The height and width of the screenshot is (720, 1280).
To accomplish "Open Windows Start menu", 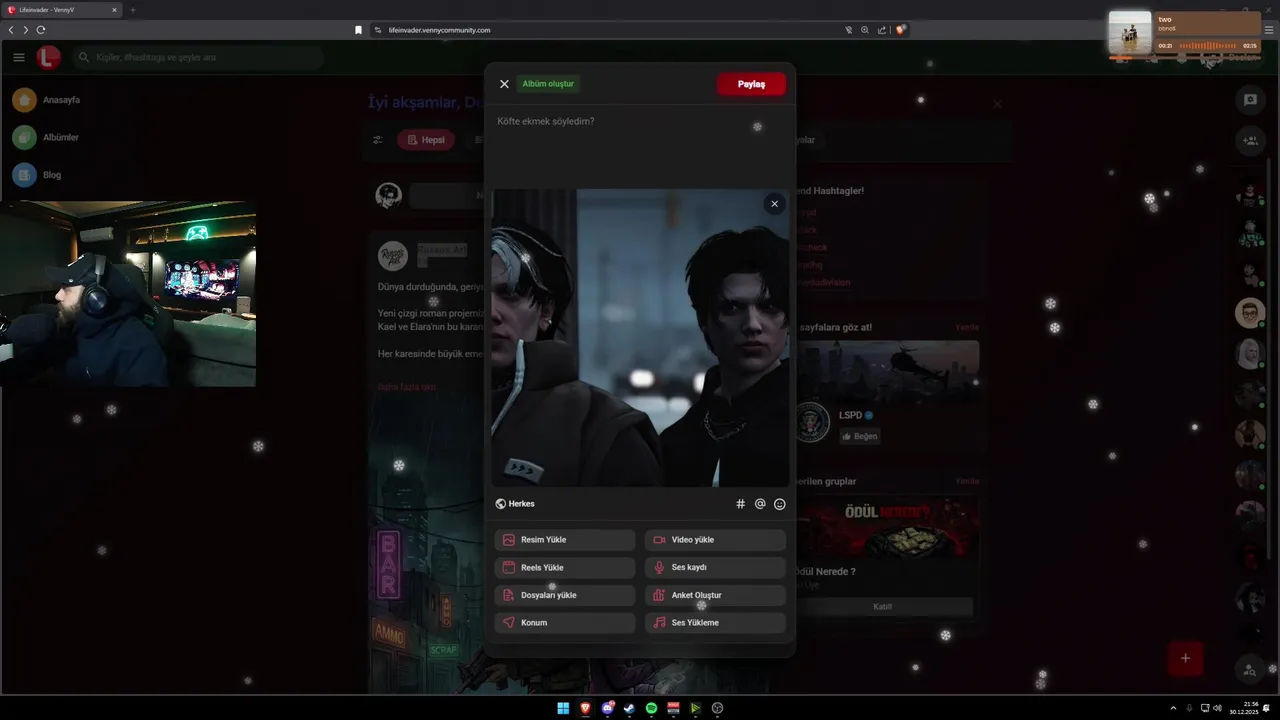I will [x=563, y=708].
